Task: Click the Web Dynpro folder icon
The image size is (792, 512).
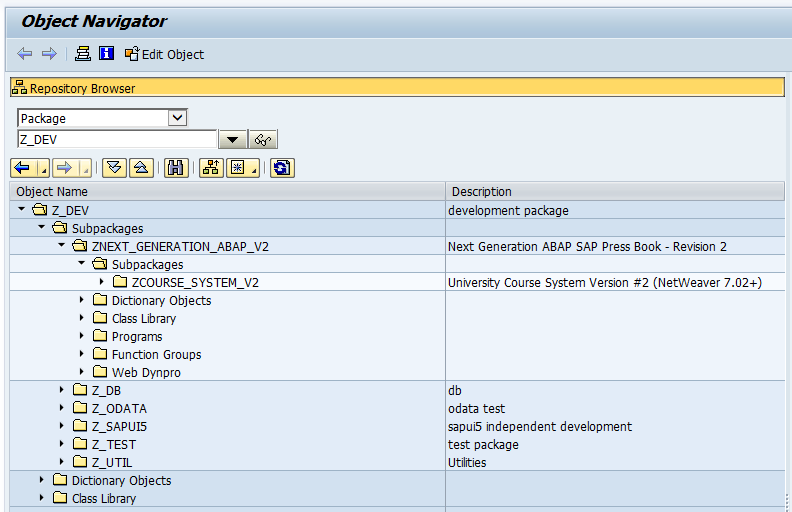Action: pos(100,372)
